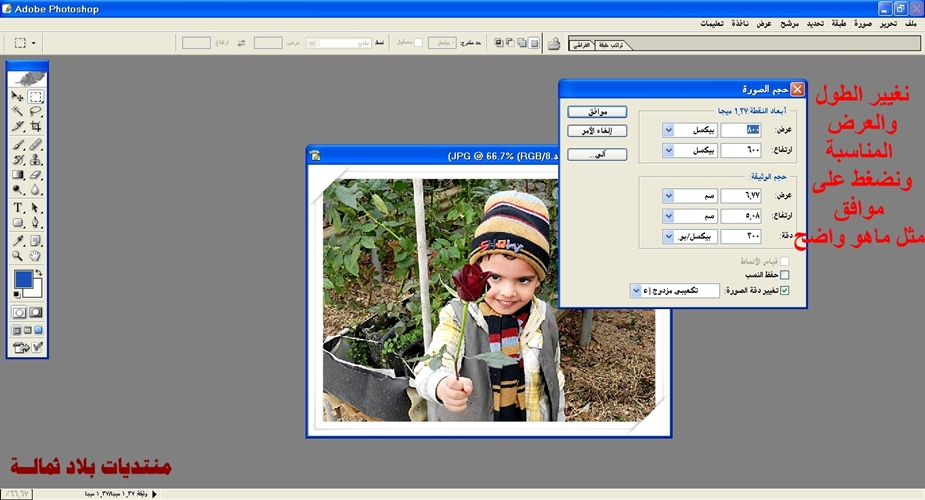Select the Lasso tool
Image resolution: width=925 pixels, height=500 pixels.
35,111
